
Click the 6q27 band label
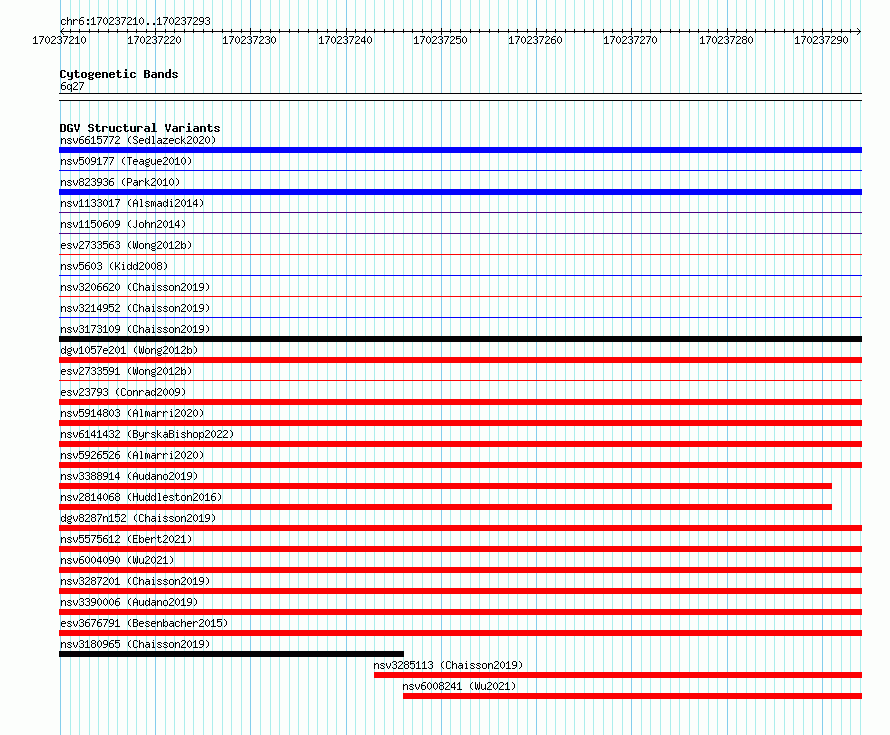[x=72, y=86]
